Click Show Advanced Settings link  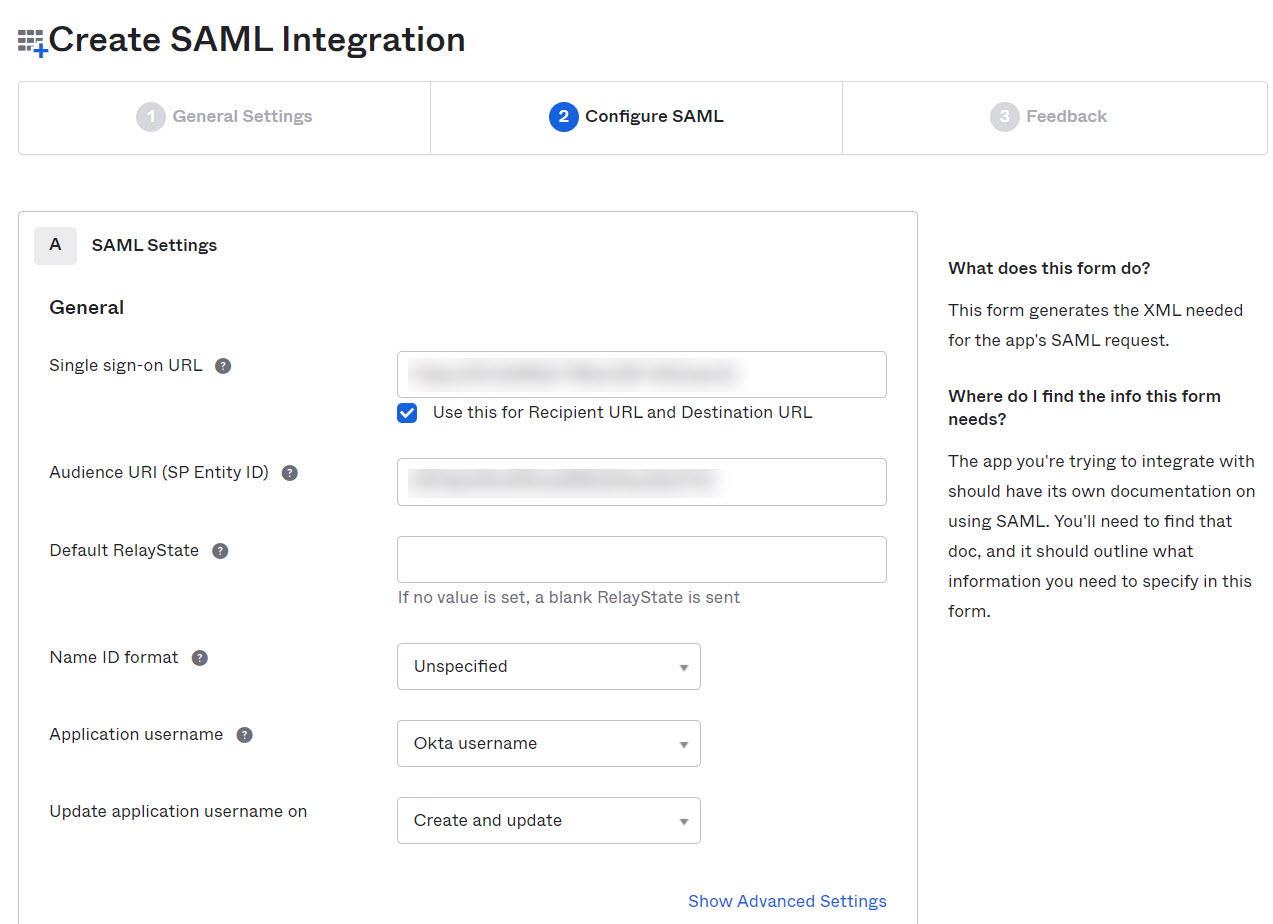coord(787,901)
